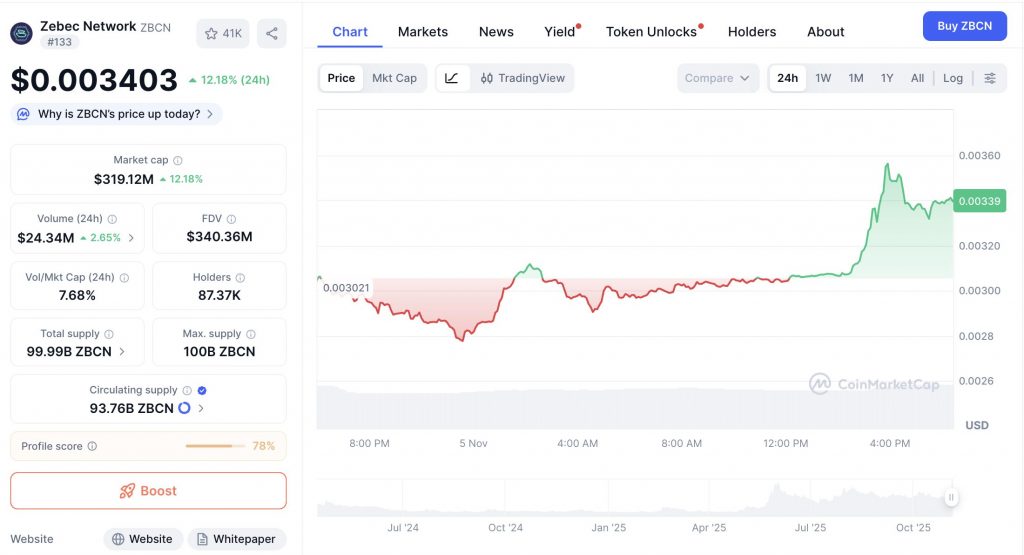Click the Whitepaper document icon

[202, 539]
